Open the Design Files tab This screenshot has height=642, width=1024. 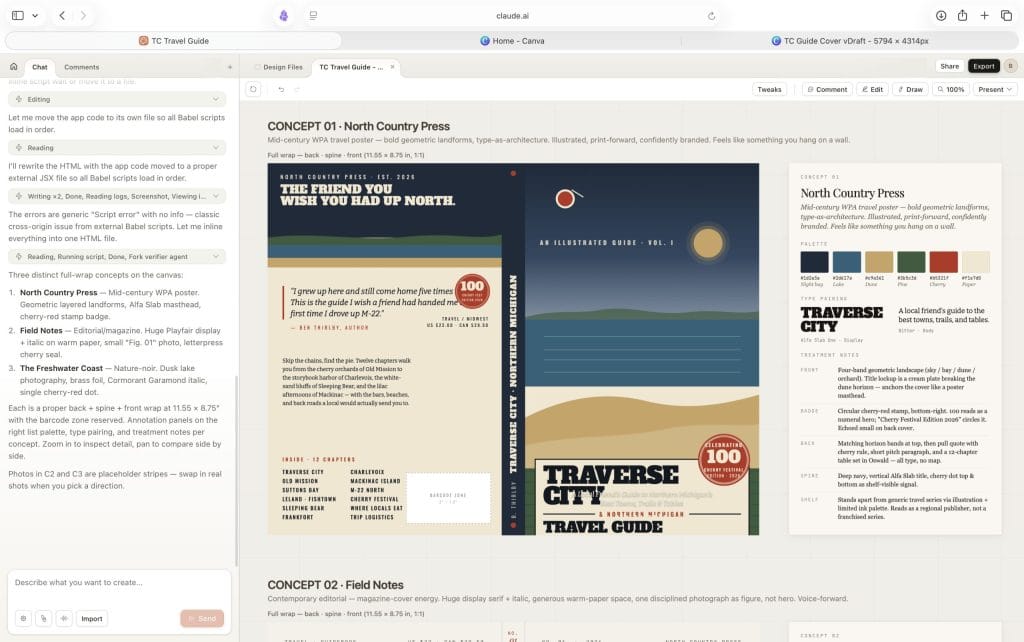[278, 67]
